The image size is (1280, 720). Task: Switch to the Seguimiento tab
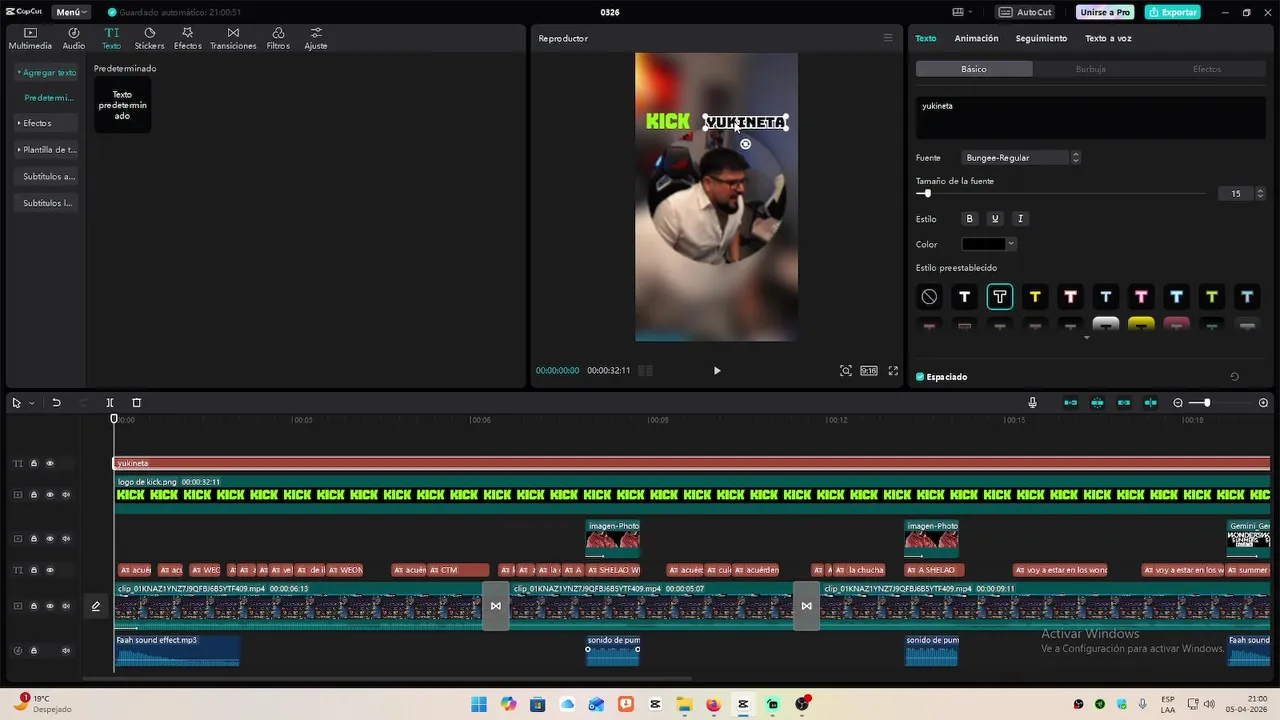pos(1041,38)
